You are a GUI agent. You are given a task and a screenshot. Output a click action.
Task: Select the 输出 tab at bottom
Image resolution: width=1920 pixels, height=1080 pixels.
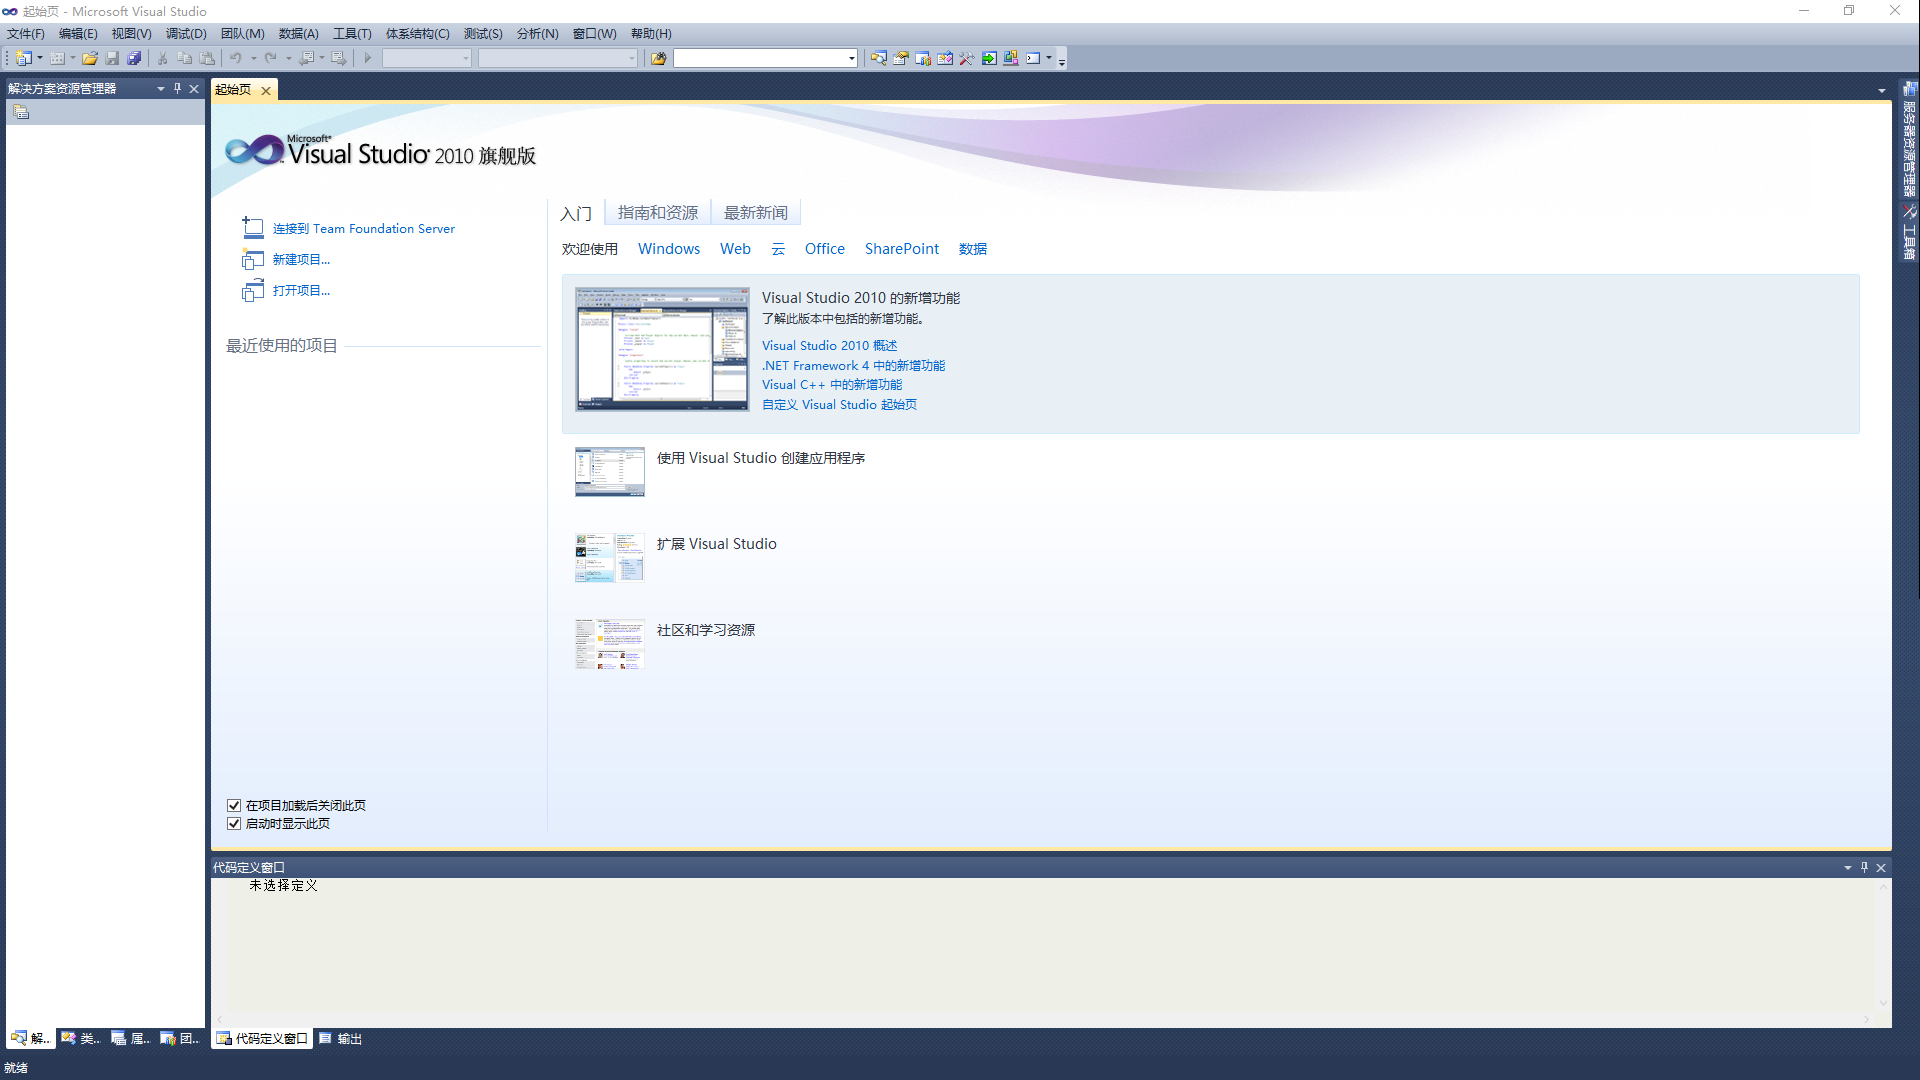[341, 1038]
